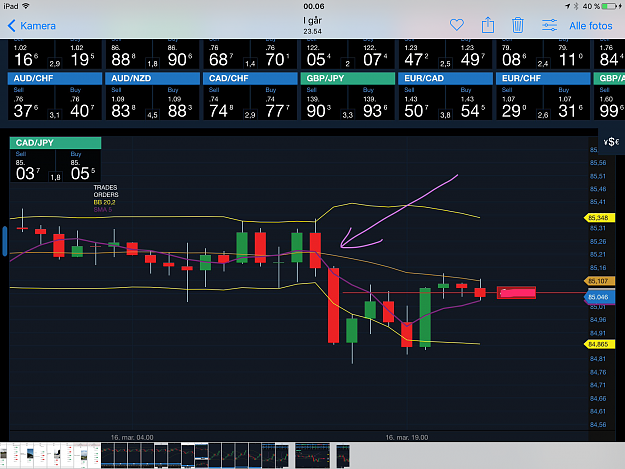Screen dimensions: 625x469
Task: Tap the EUR/CHF Sell price 1.07 29
Action: click(515, 107)
